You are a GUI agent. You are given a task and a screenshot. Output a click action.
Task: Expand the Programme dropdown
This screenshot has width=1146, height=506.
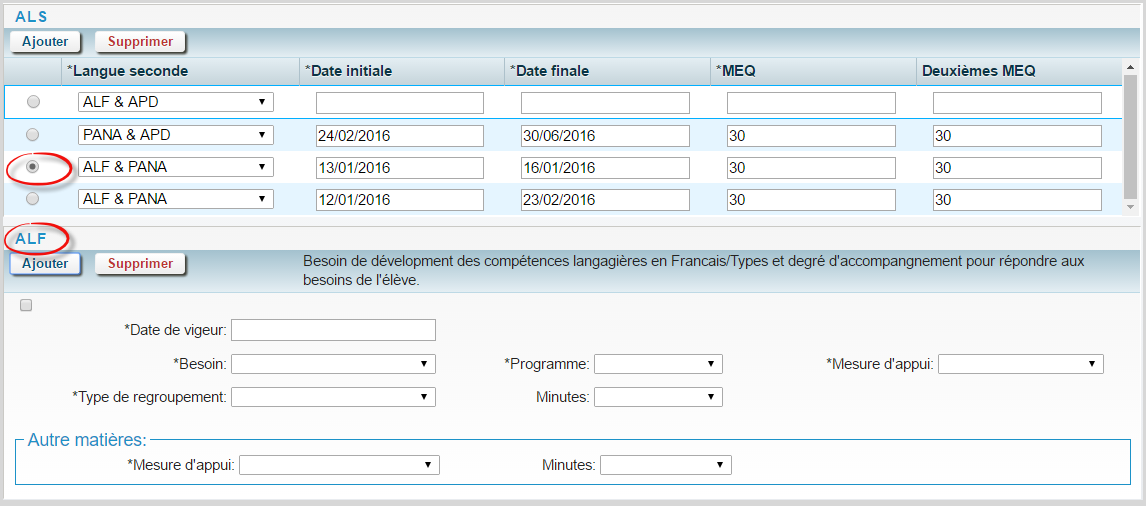[x=657, y=364]
